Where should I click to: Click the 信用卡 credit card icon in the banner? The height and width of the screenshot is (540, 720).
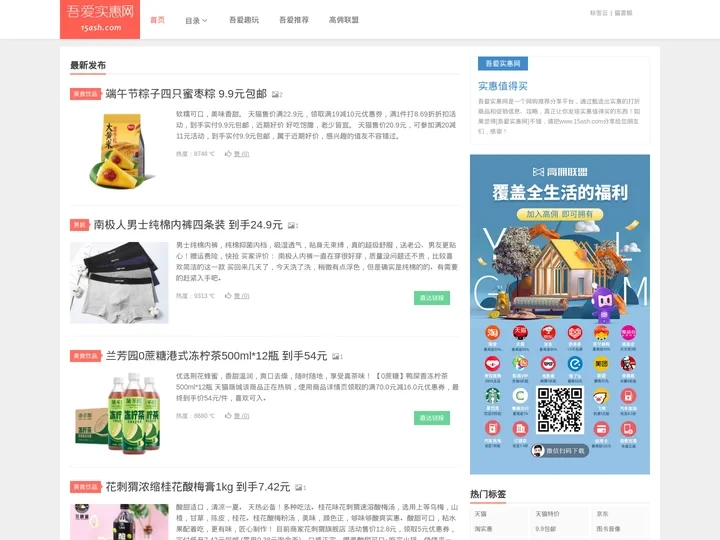click(x=601, y=428)
